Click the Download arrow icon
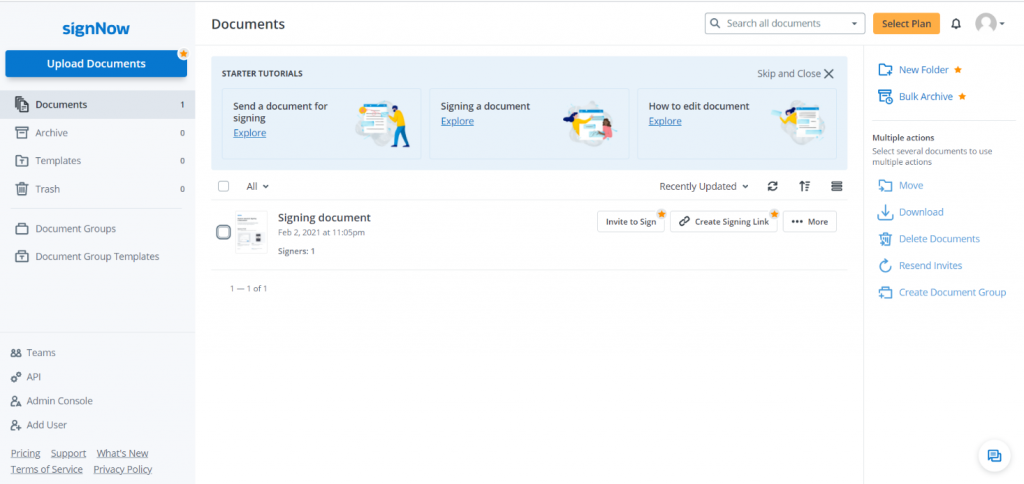This screenshot has width=1024, height=484. point(885,212)
